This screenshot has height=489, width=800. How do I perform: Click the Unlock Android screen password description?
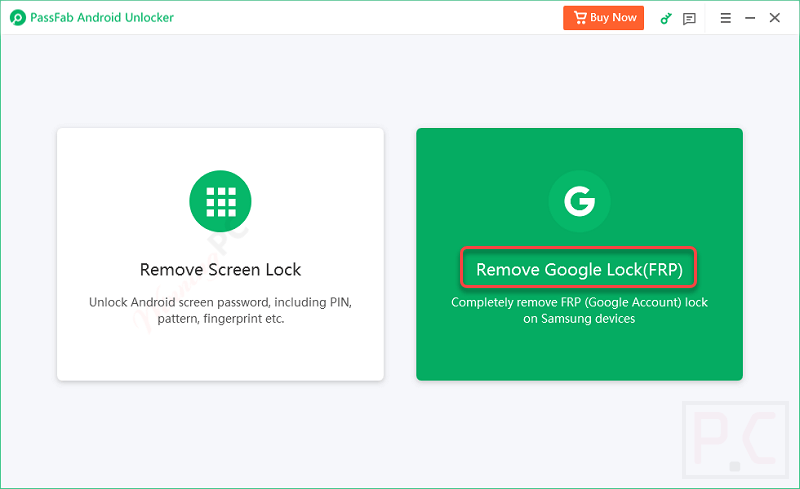coord(220,310)
